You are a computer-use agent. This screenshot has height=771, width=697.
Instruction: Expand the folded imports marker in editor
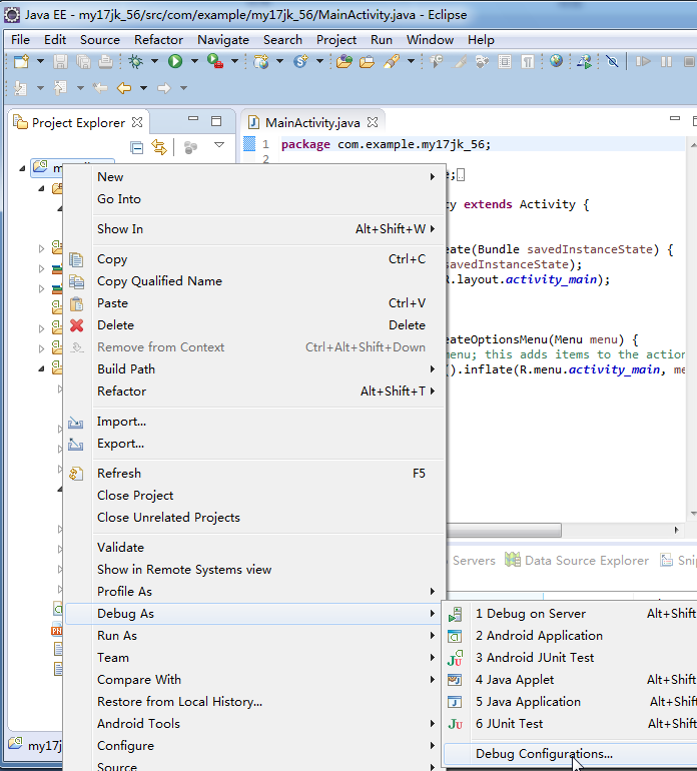pos(461,175)
